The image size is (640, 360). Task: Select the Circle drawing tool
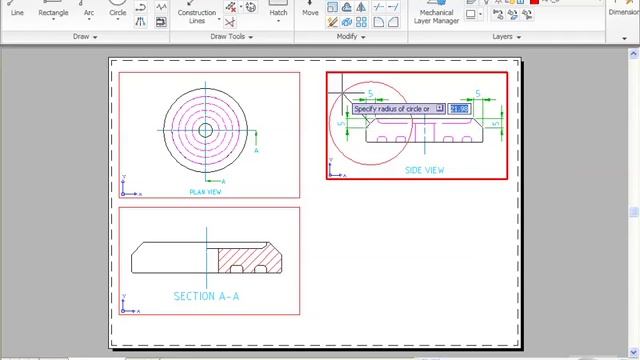[118, 8]
